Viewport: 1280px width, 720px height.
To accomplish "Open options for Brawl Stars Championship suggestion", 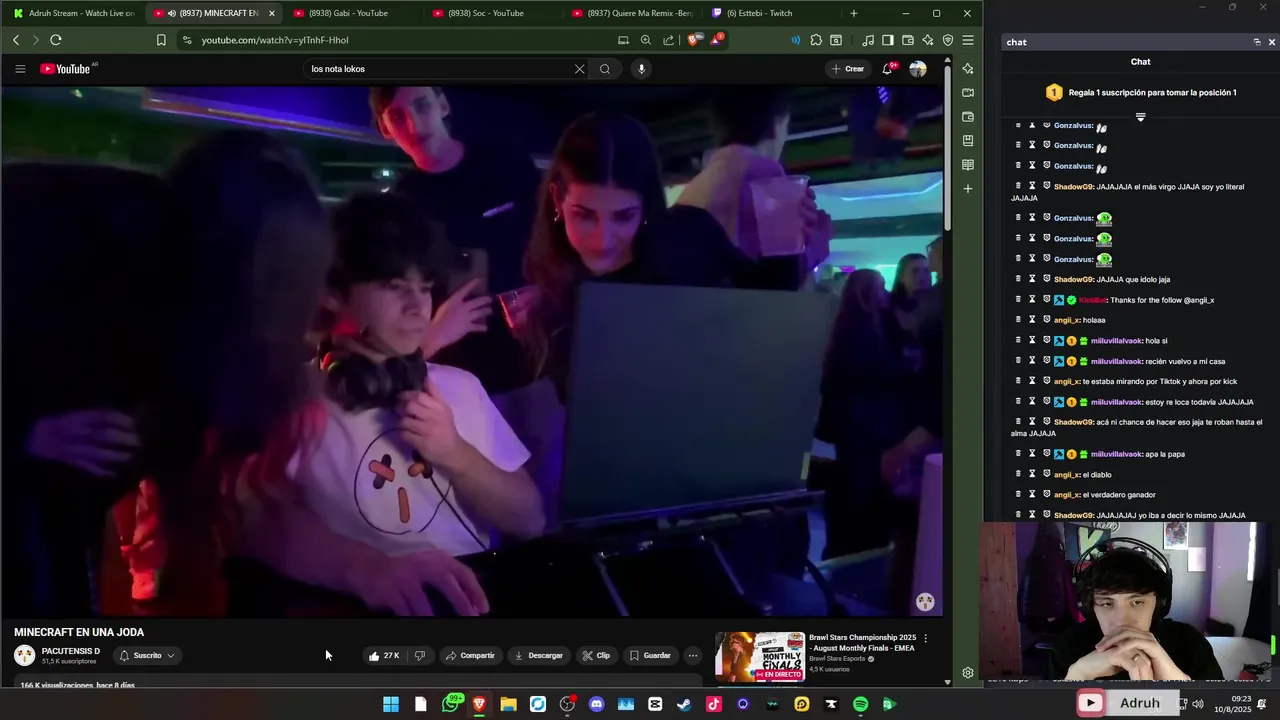I will point(926,638).
